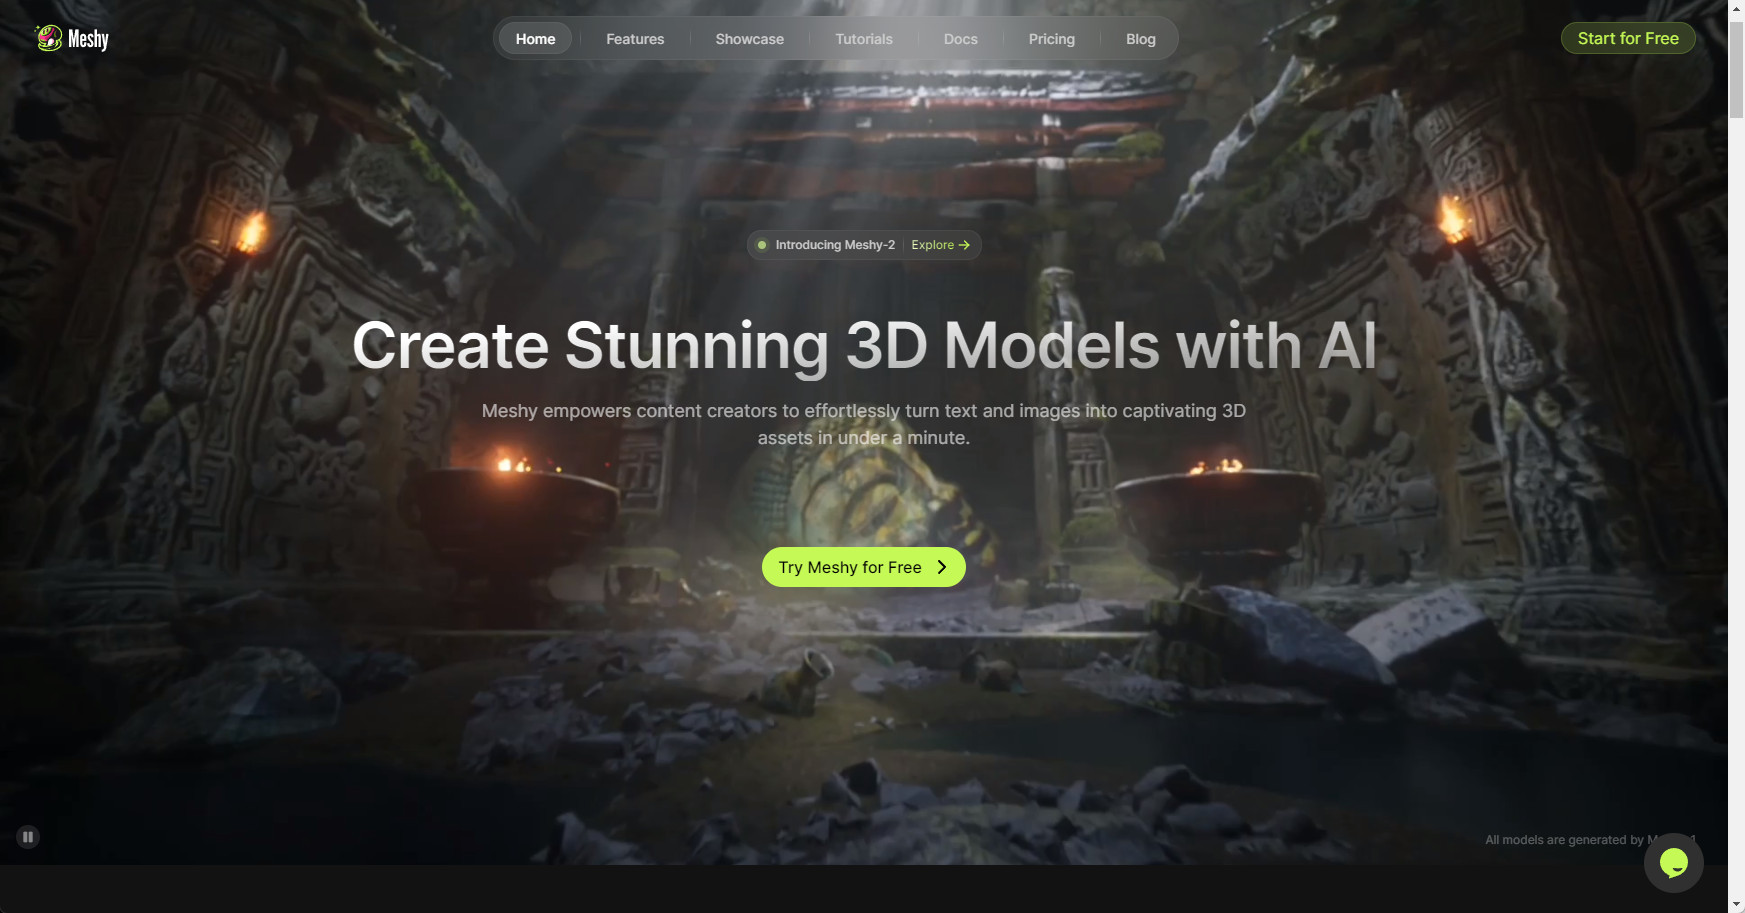Click the Meshy empowers content creators paragraph
This screenshot has width=1745, height=913.
click(x=864, y=424)
